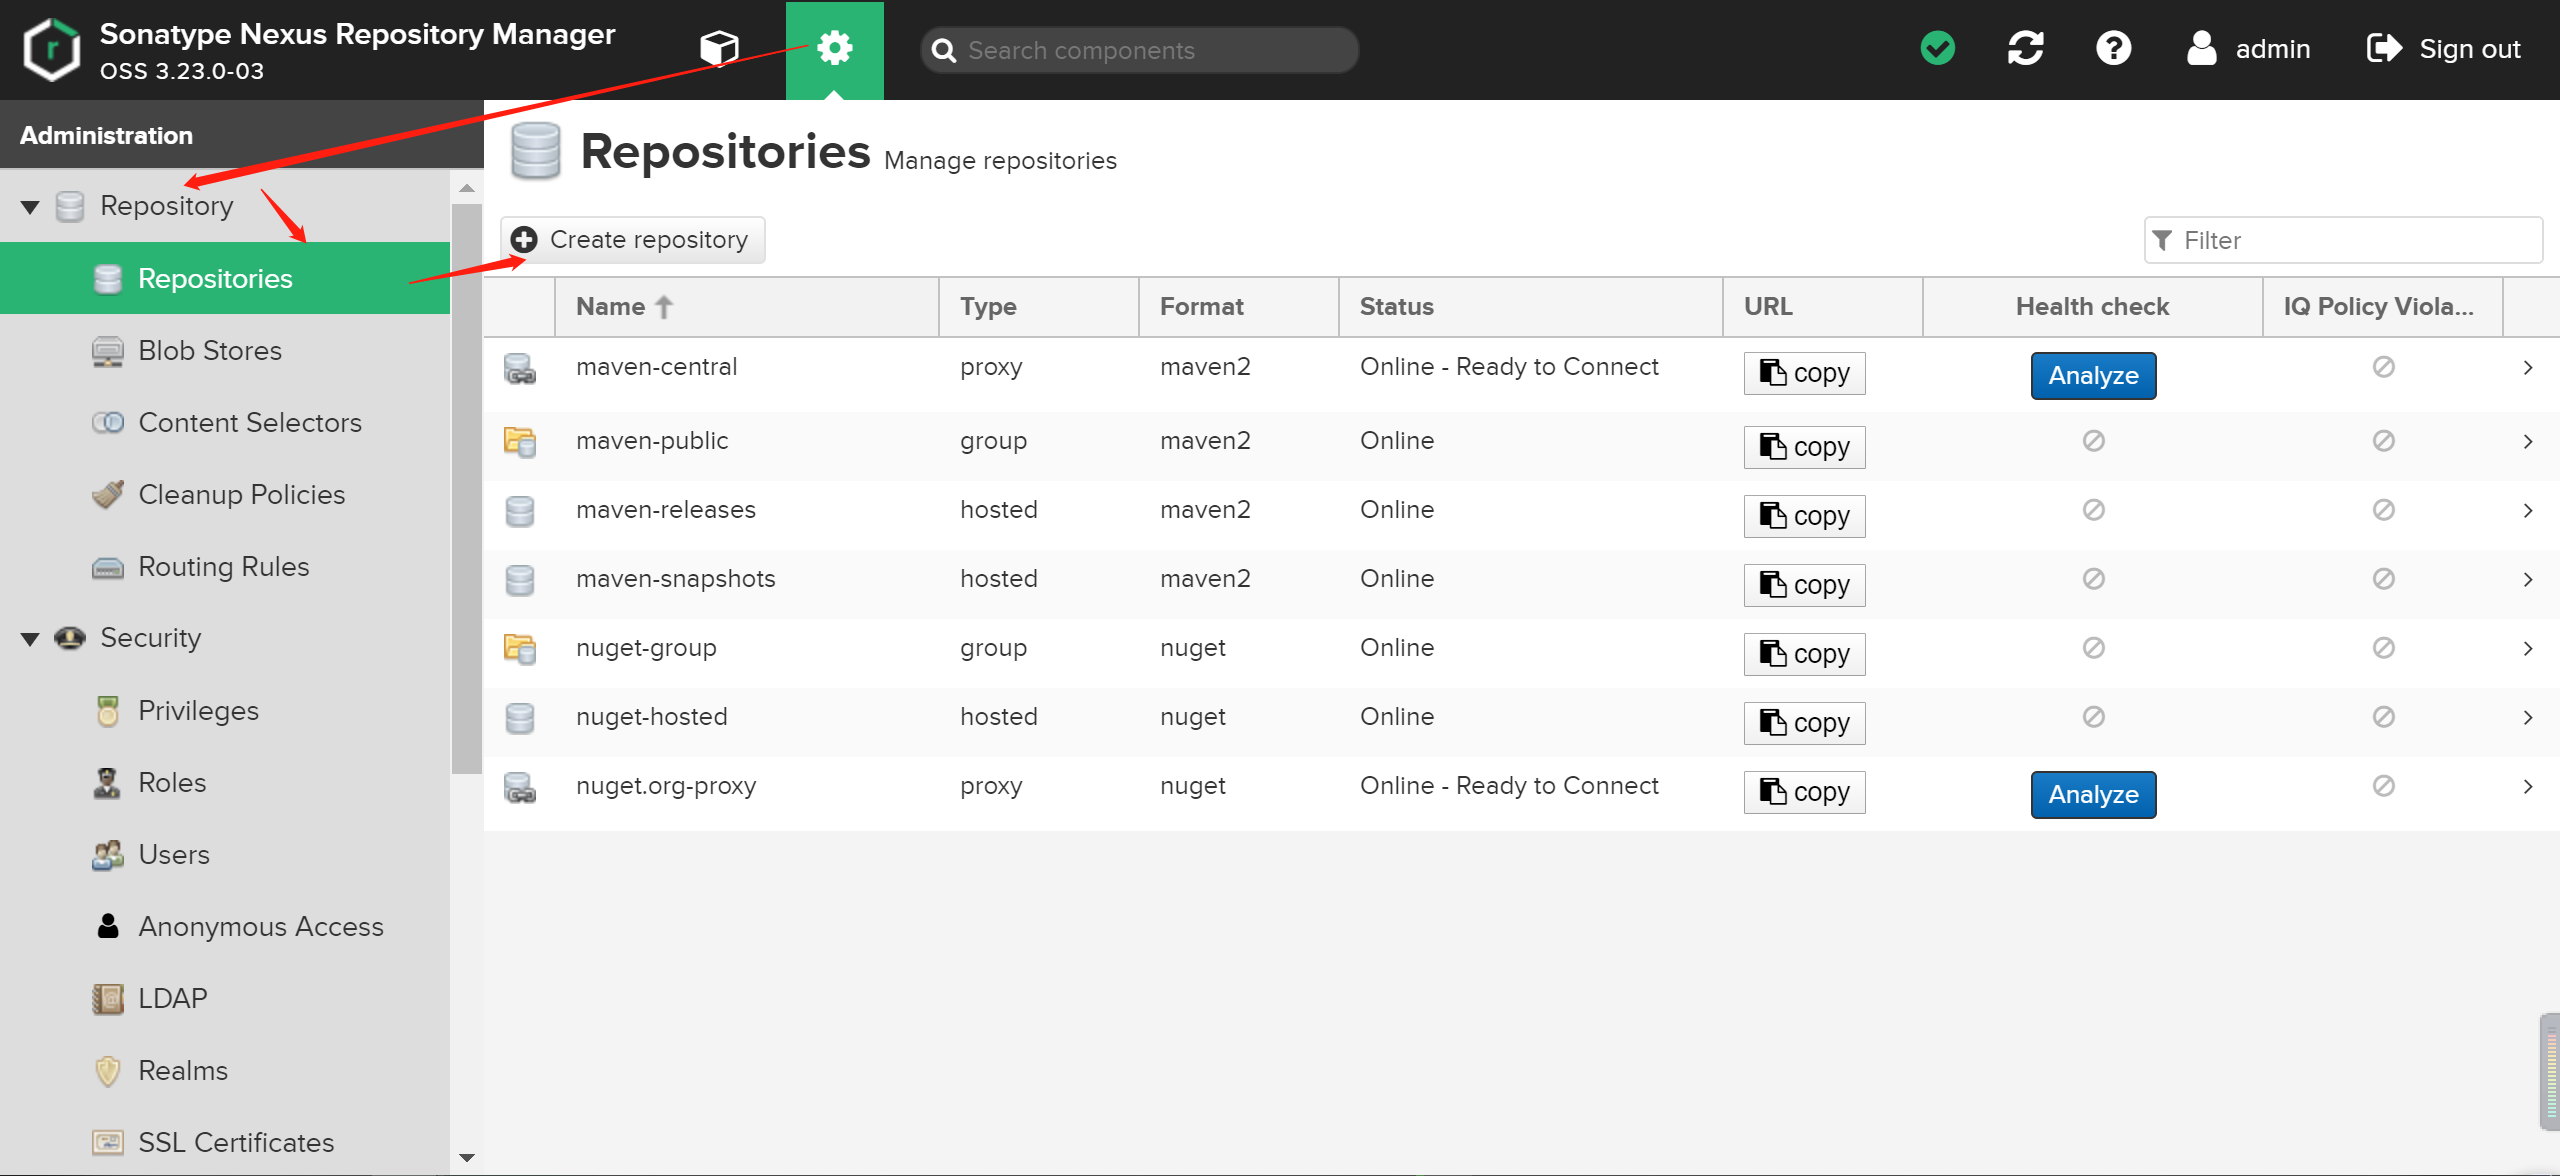Open Blob Stores in sidebar

point(210,351)
